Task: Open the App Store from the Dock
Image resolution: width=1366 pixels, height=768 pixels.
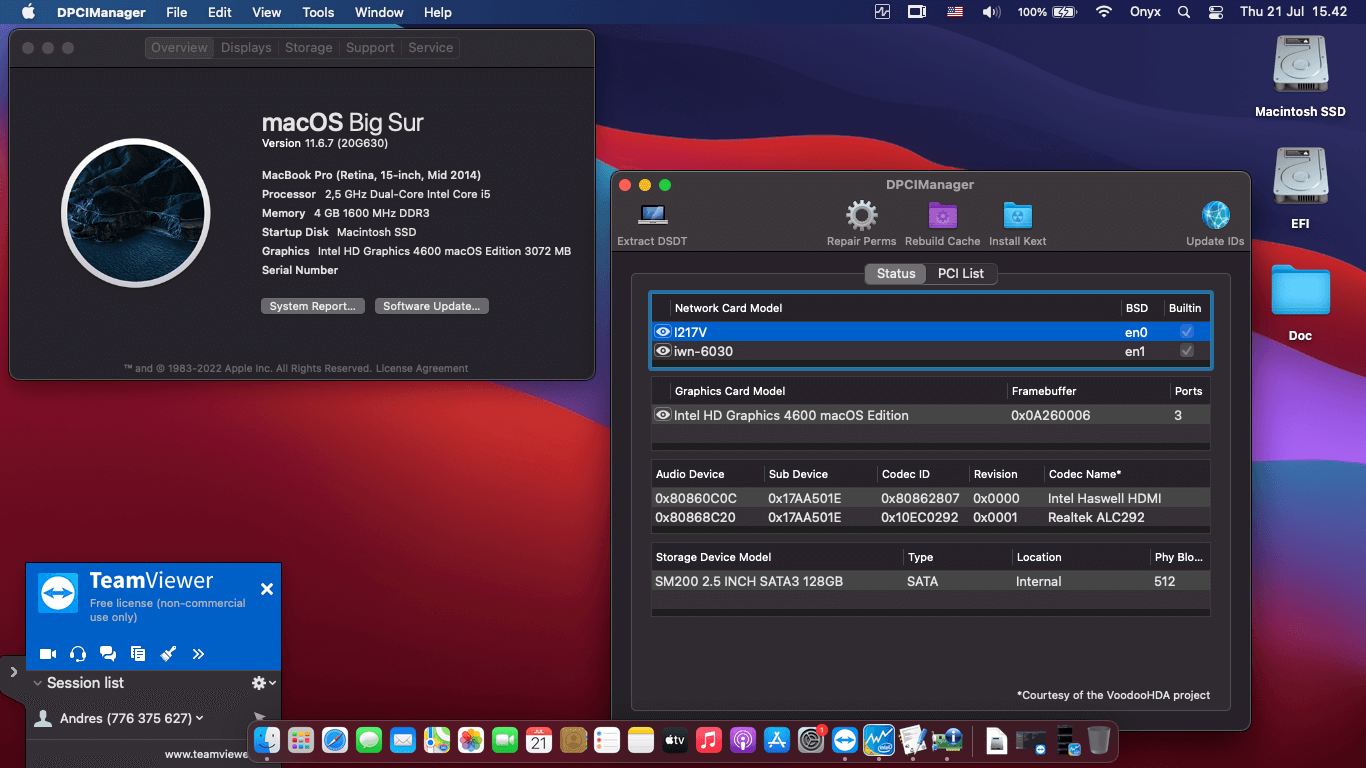Action: [777, 740]
